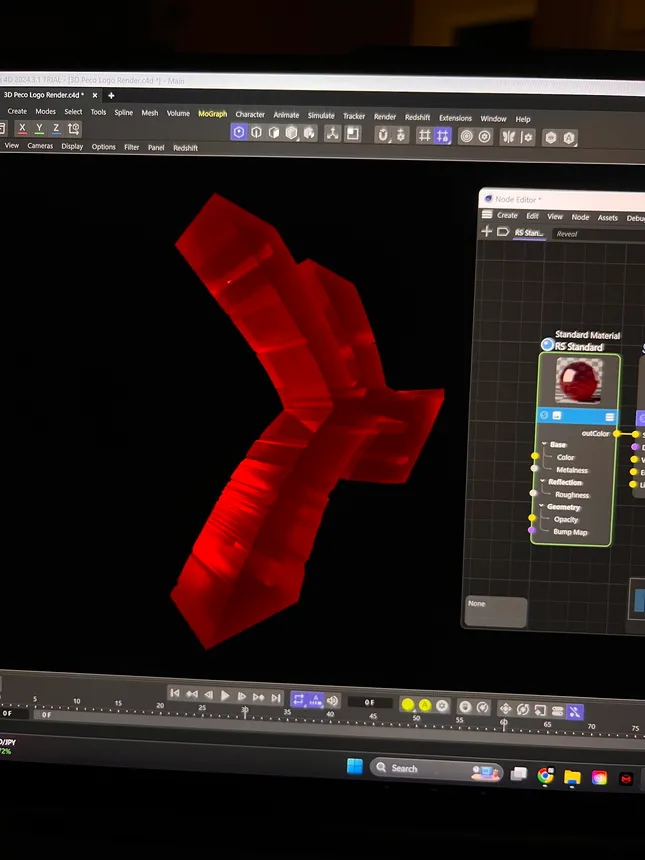Open the Redshift menu in main menu bar
This screenshot has width=645, height=860.
[417, 117]
